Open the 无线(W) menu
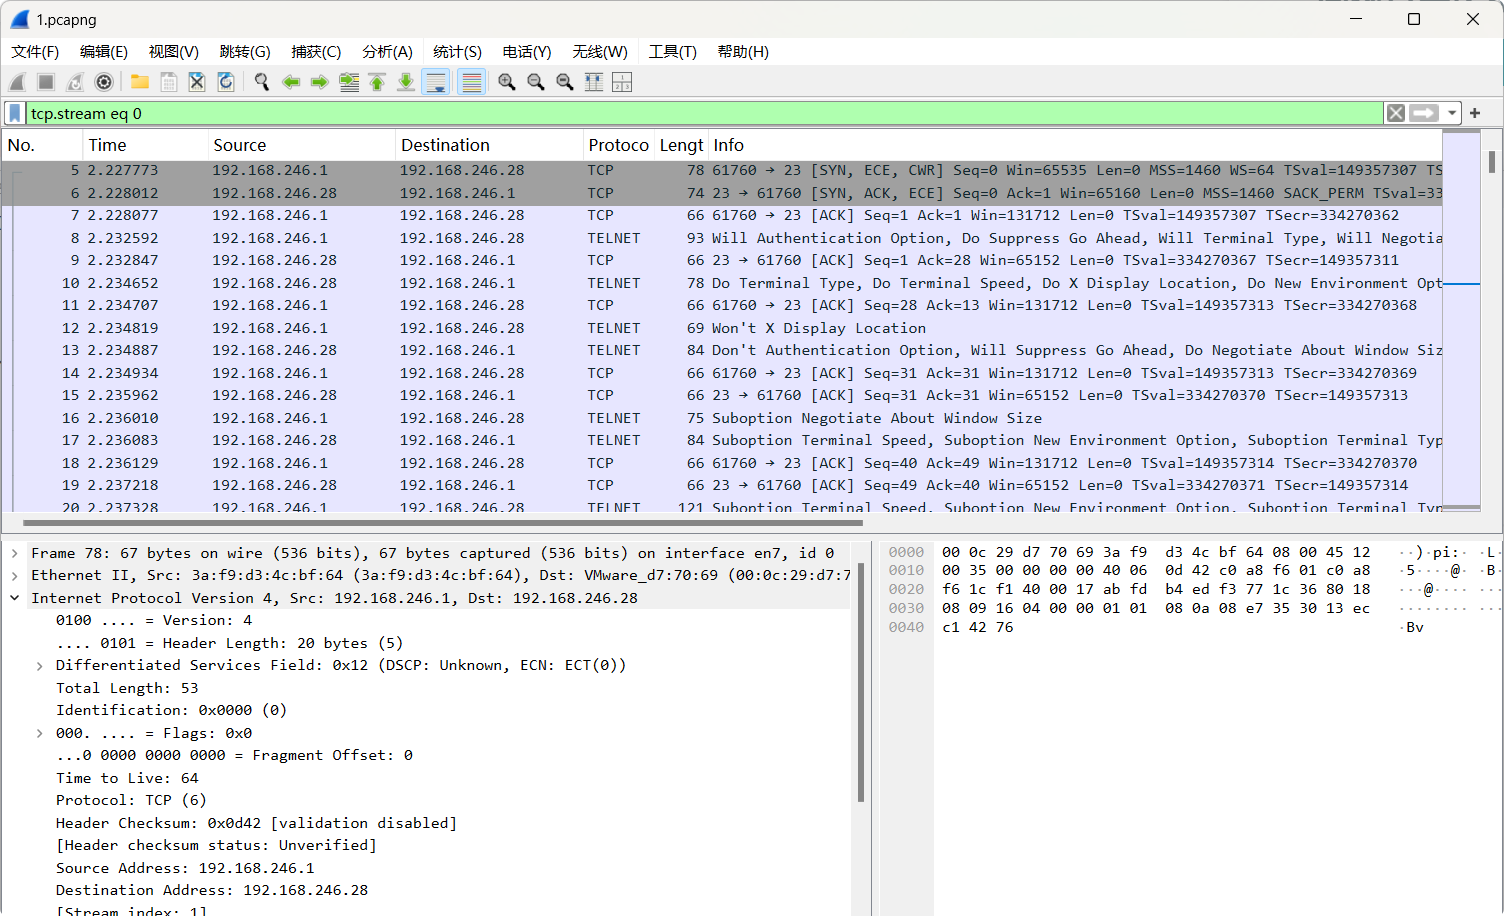This screenshot has height=916, width=1504. point(600,52)
